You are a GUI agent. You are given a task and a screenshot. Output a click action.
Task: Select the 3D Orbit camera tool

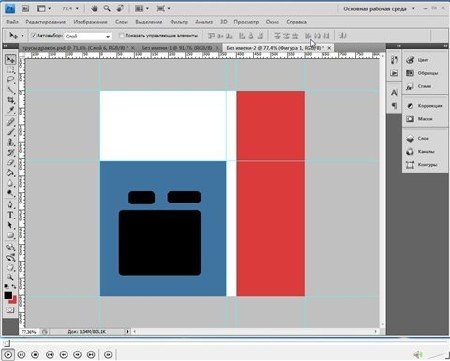10,257
